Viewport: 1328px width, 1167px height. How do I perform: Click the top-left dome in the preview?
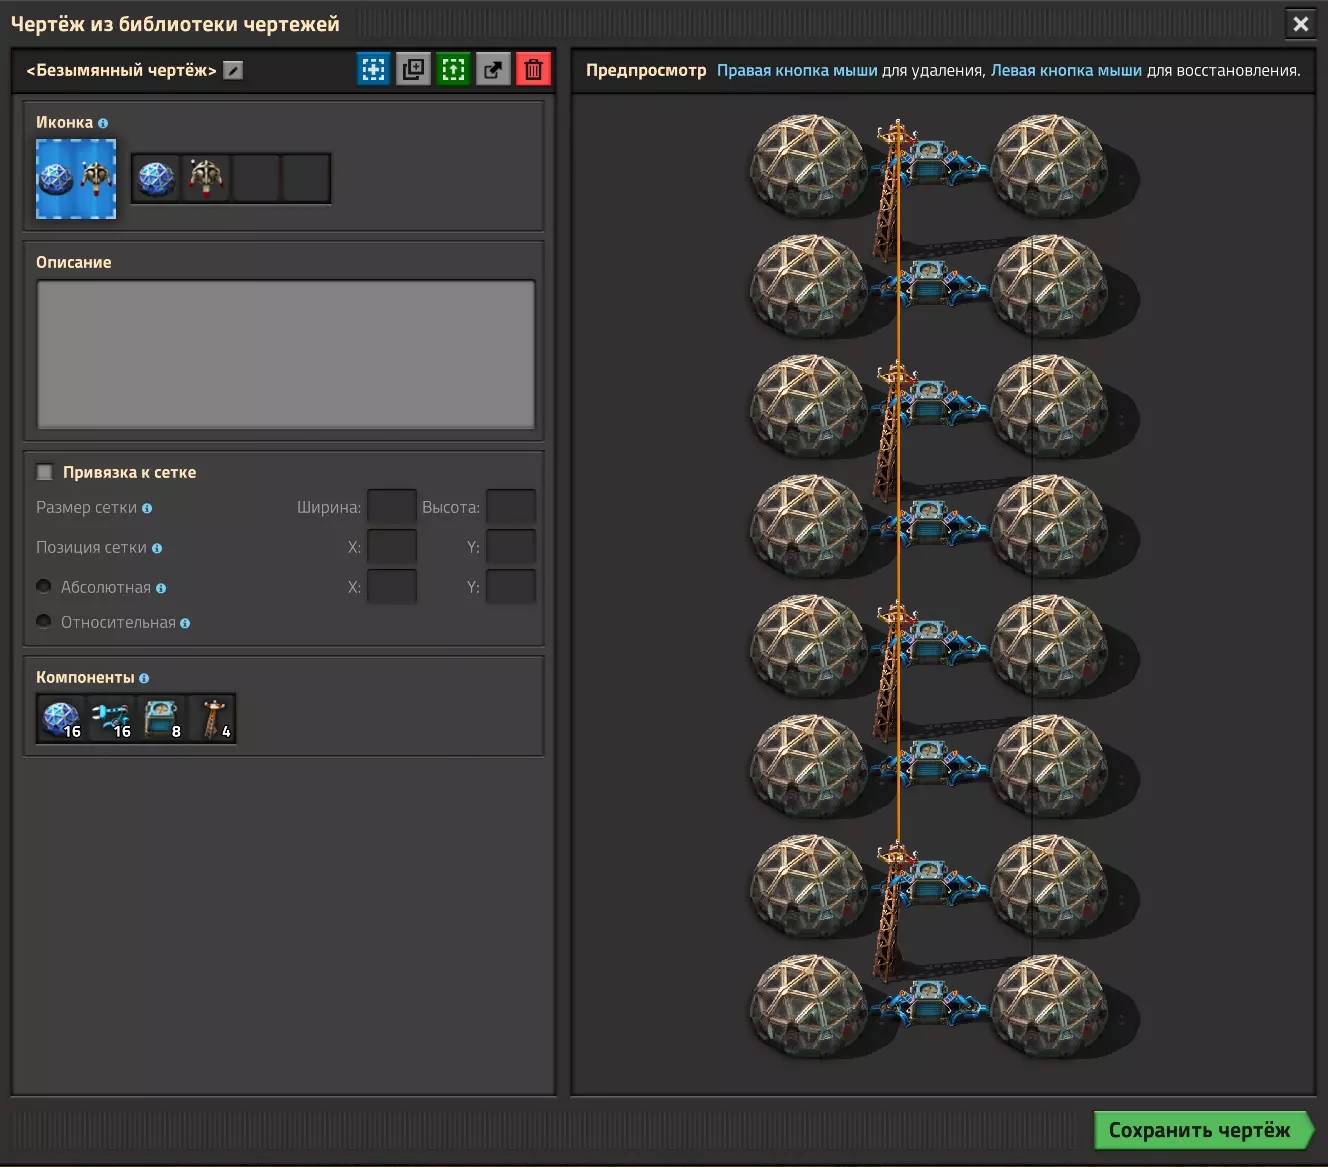click(x=808, y=165)
